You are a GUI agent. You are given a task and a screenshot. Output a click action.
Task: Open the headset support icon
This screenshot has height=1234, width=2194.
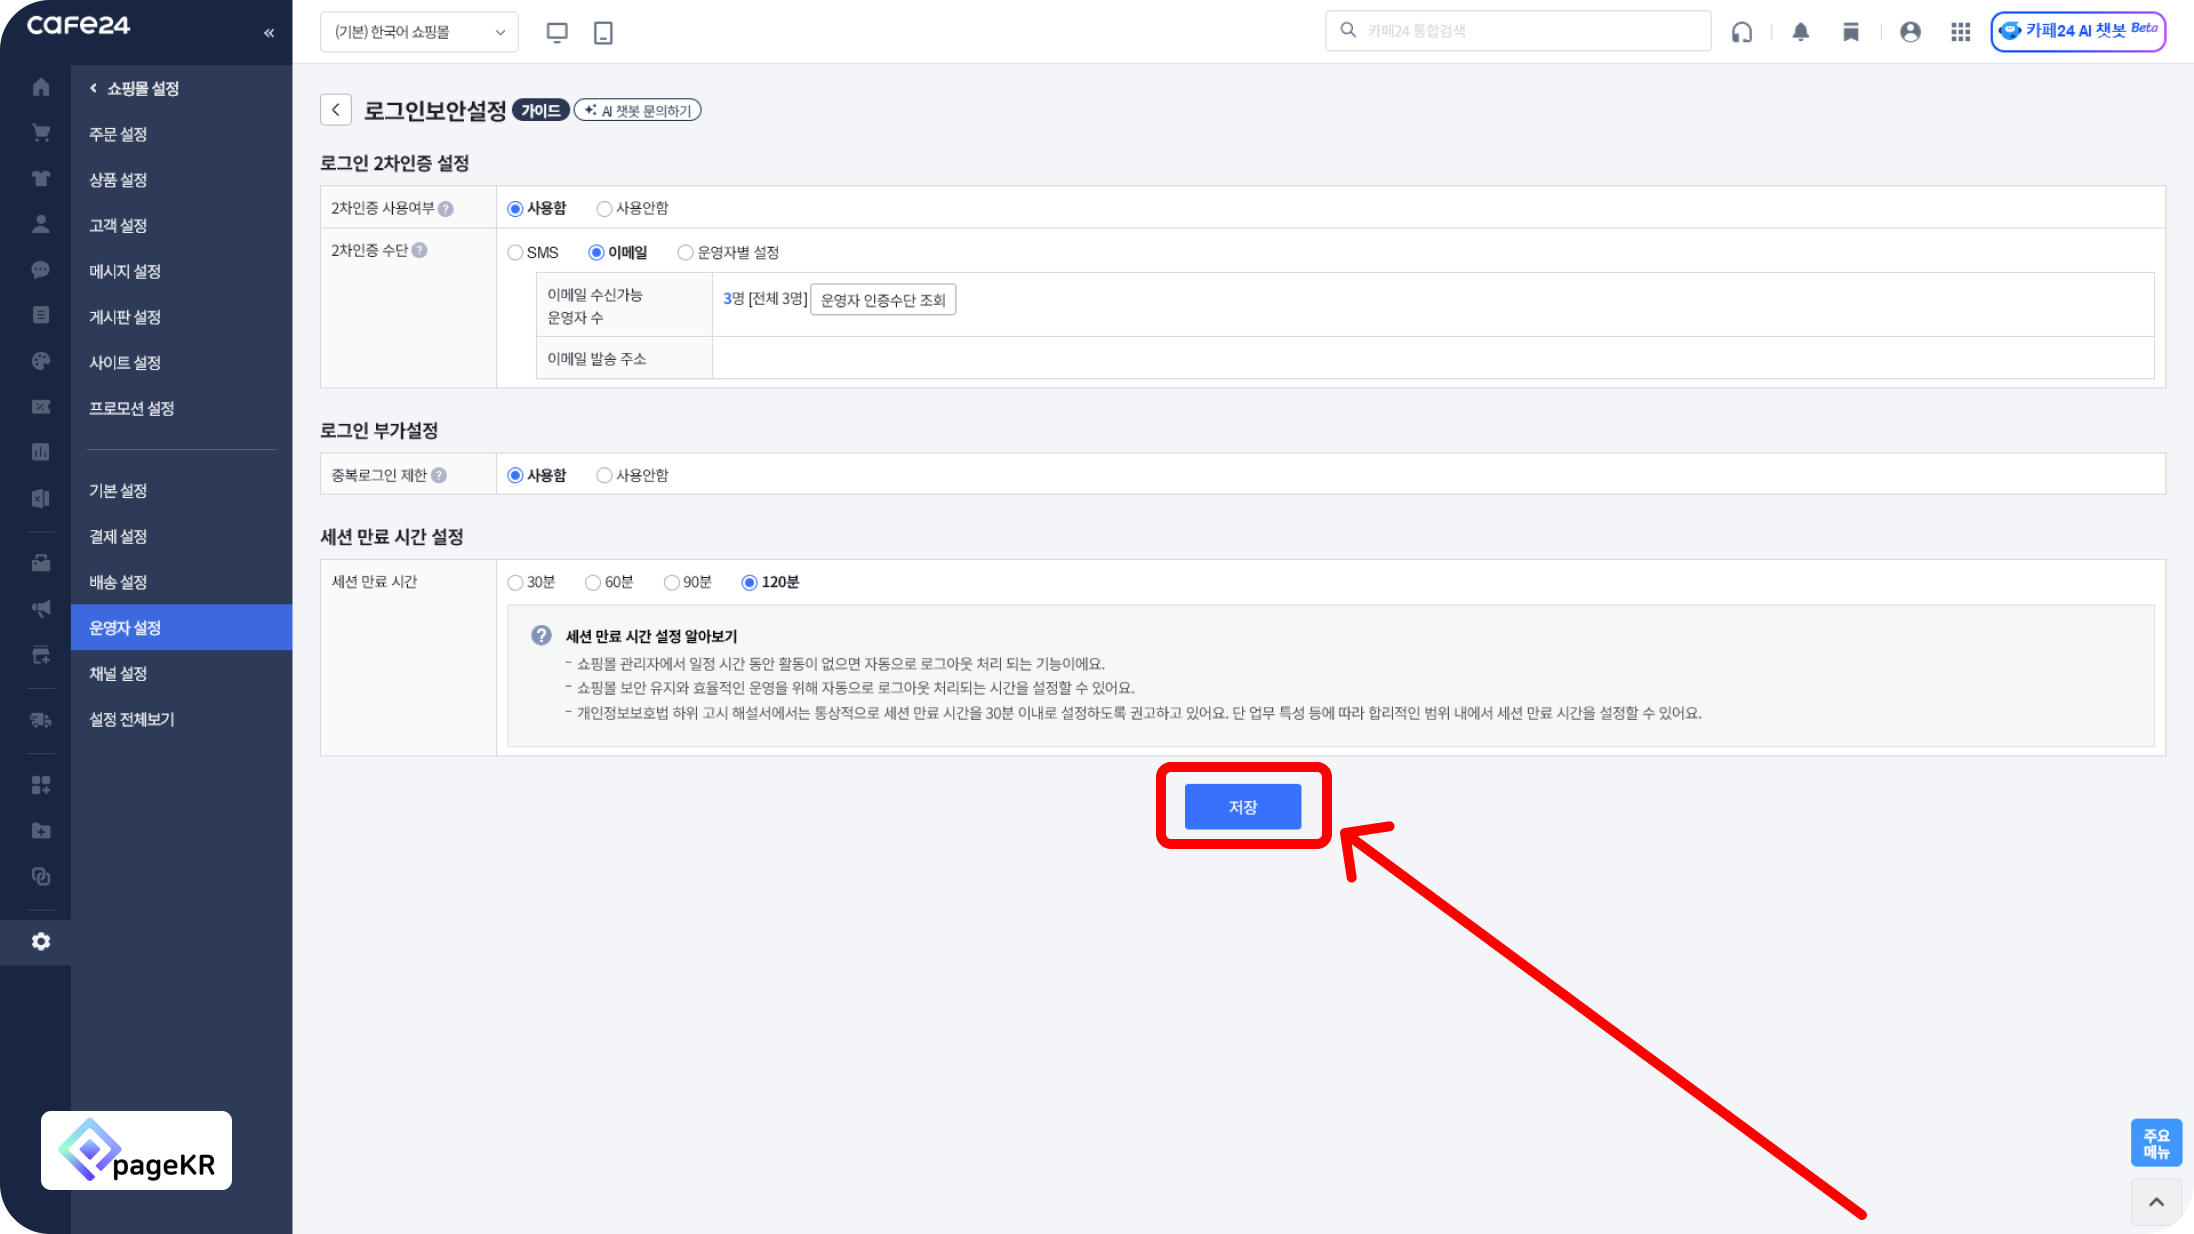point(1742,32)
